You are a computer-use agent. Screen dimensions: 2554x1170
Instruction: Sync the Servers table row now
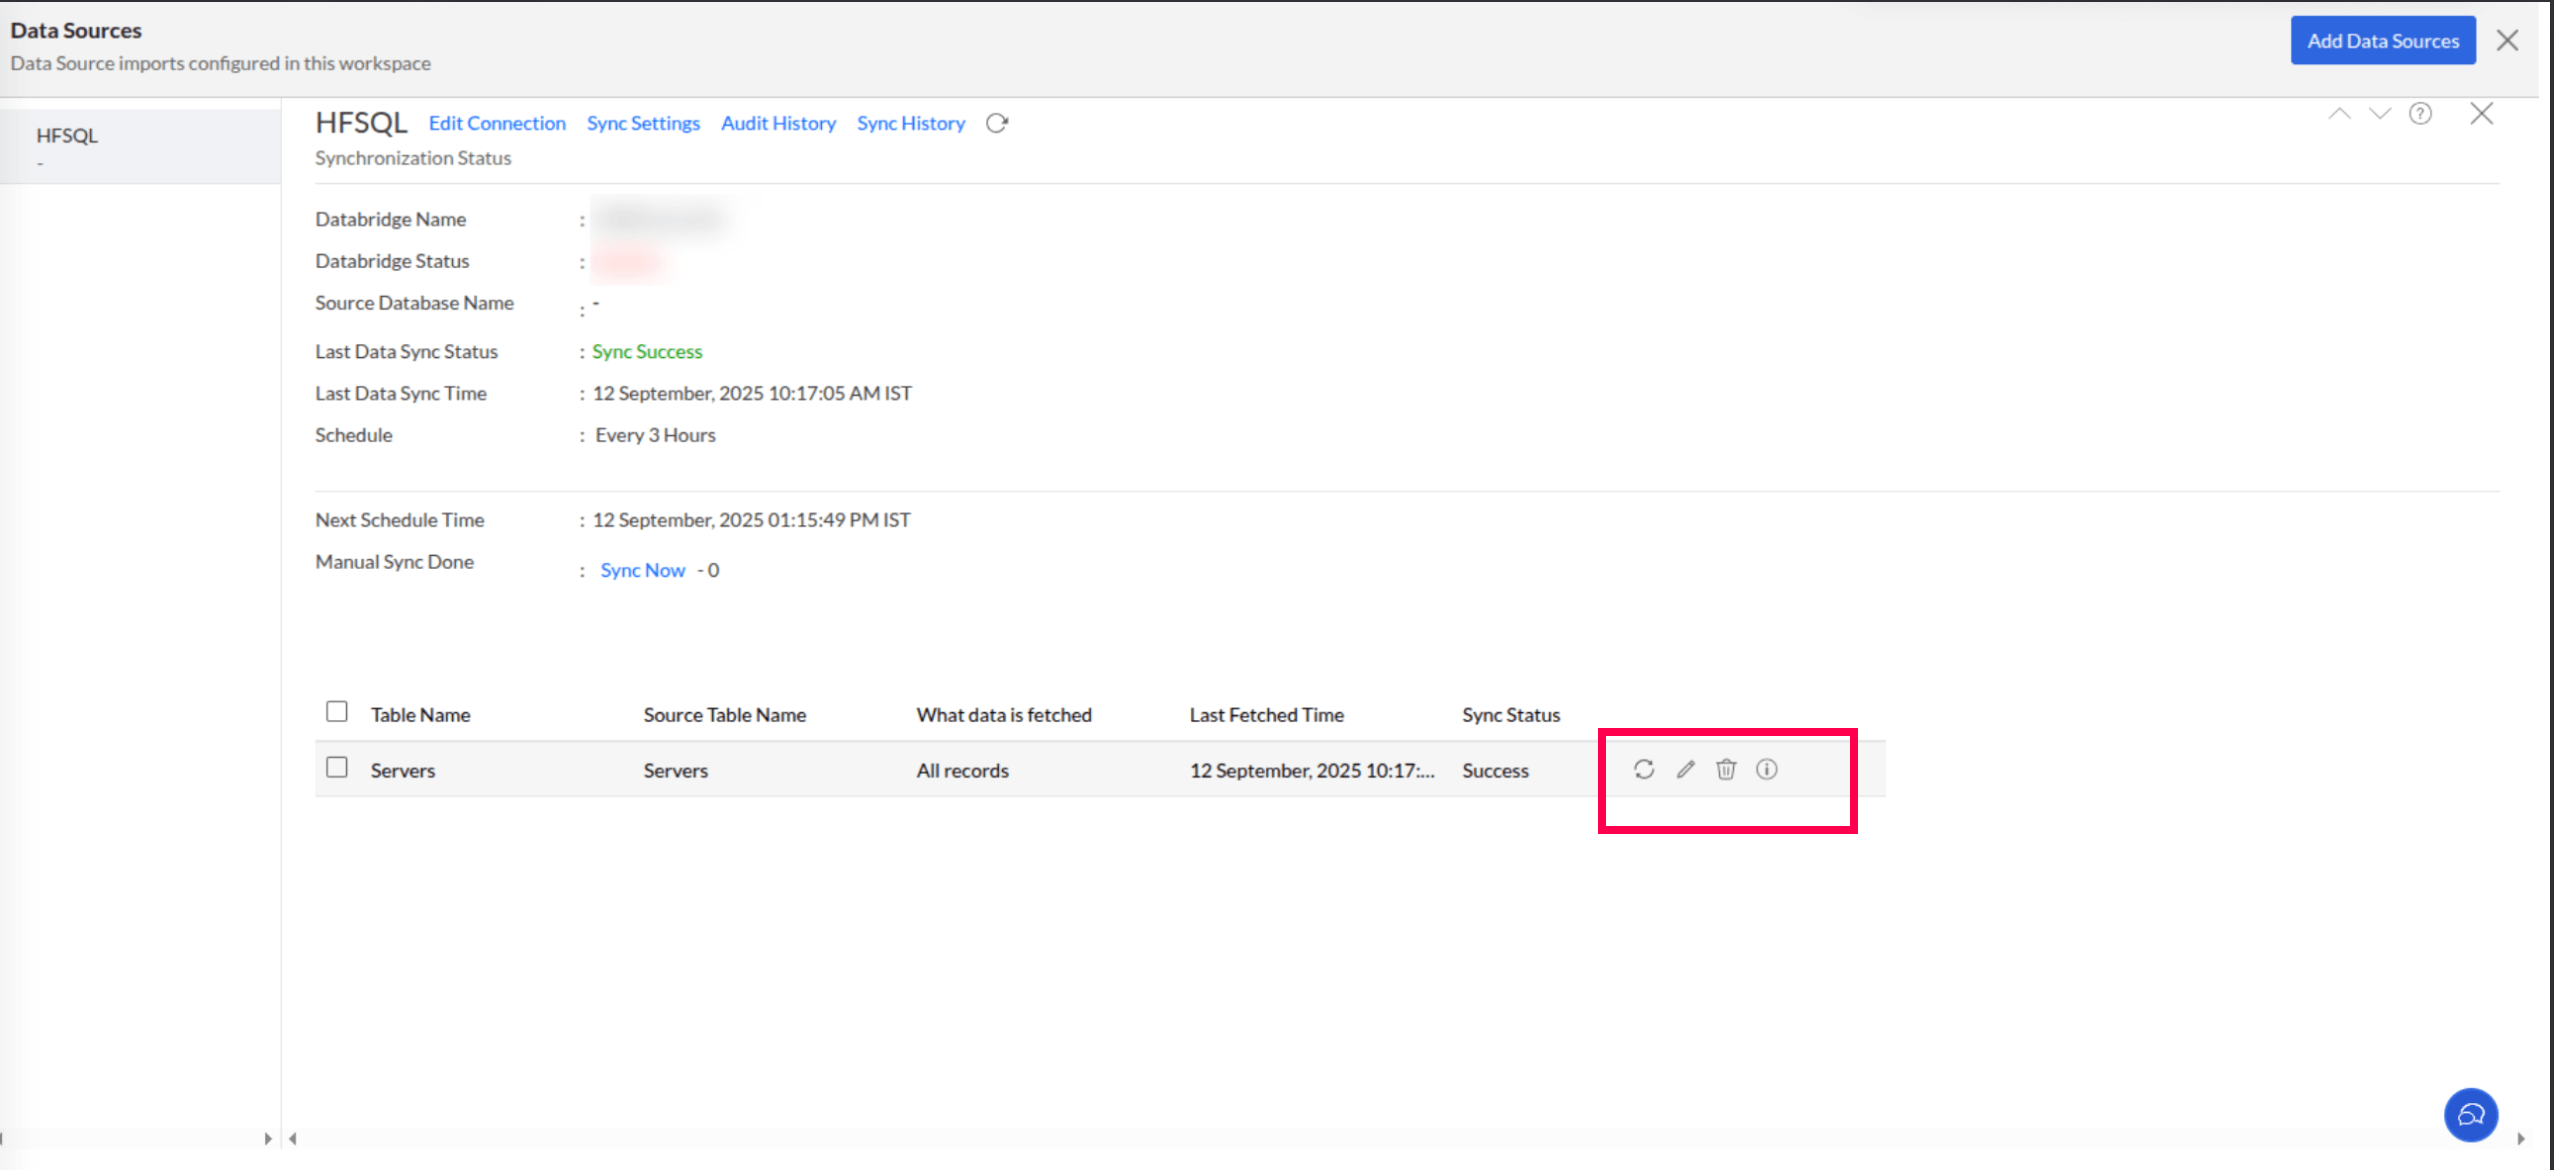tap(1644, 769)
